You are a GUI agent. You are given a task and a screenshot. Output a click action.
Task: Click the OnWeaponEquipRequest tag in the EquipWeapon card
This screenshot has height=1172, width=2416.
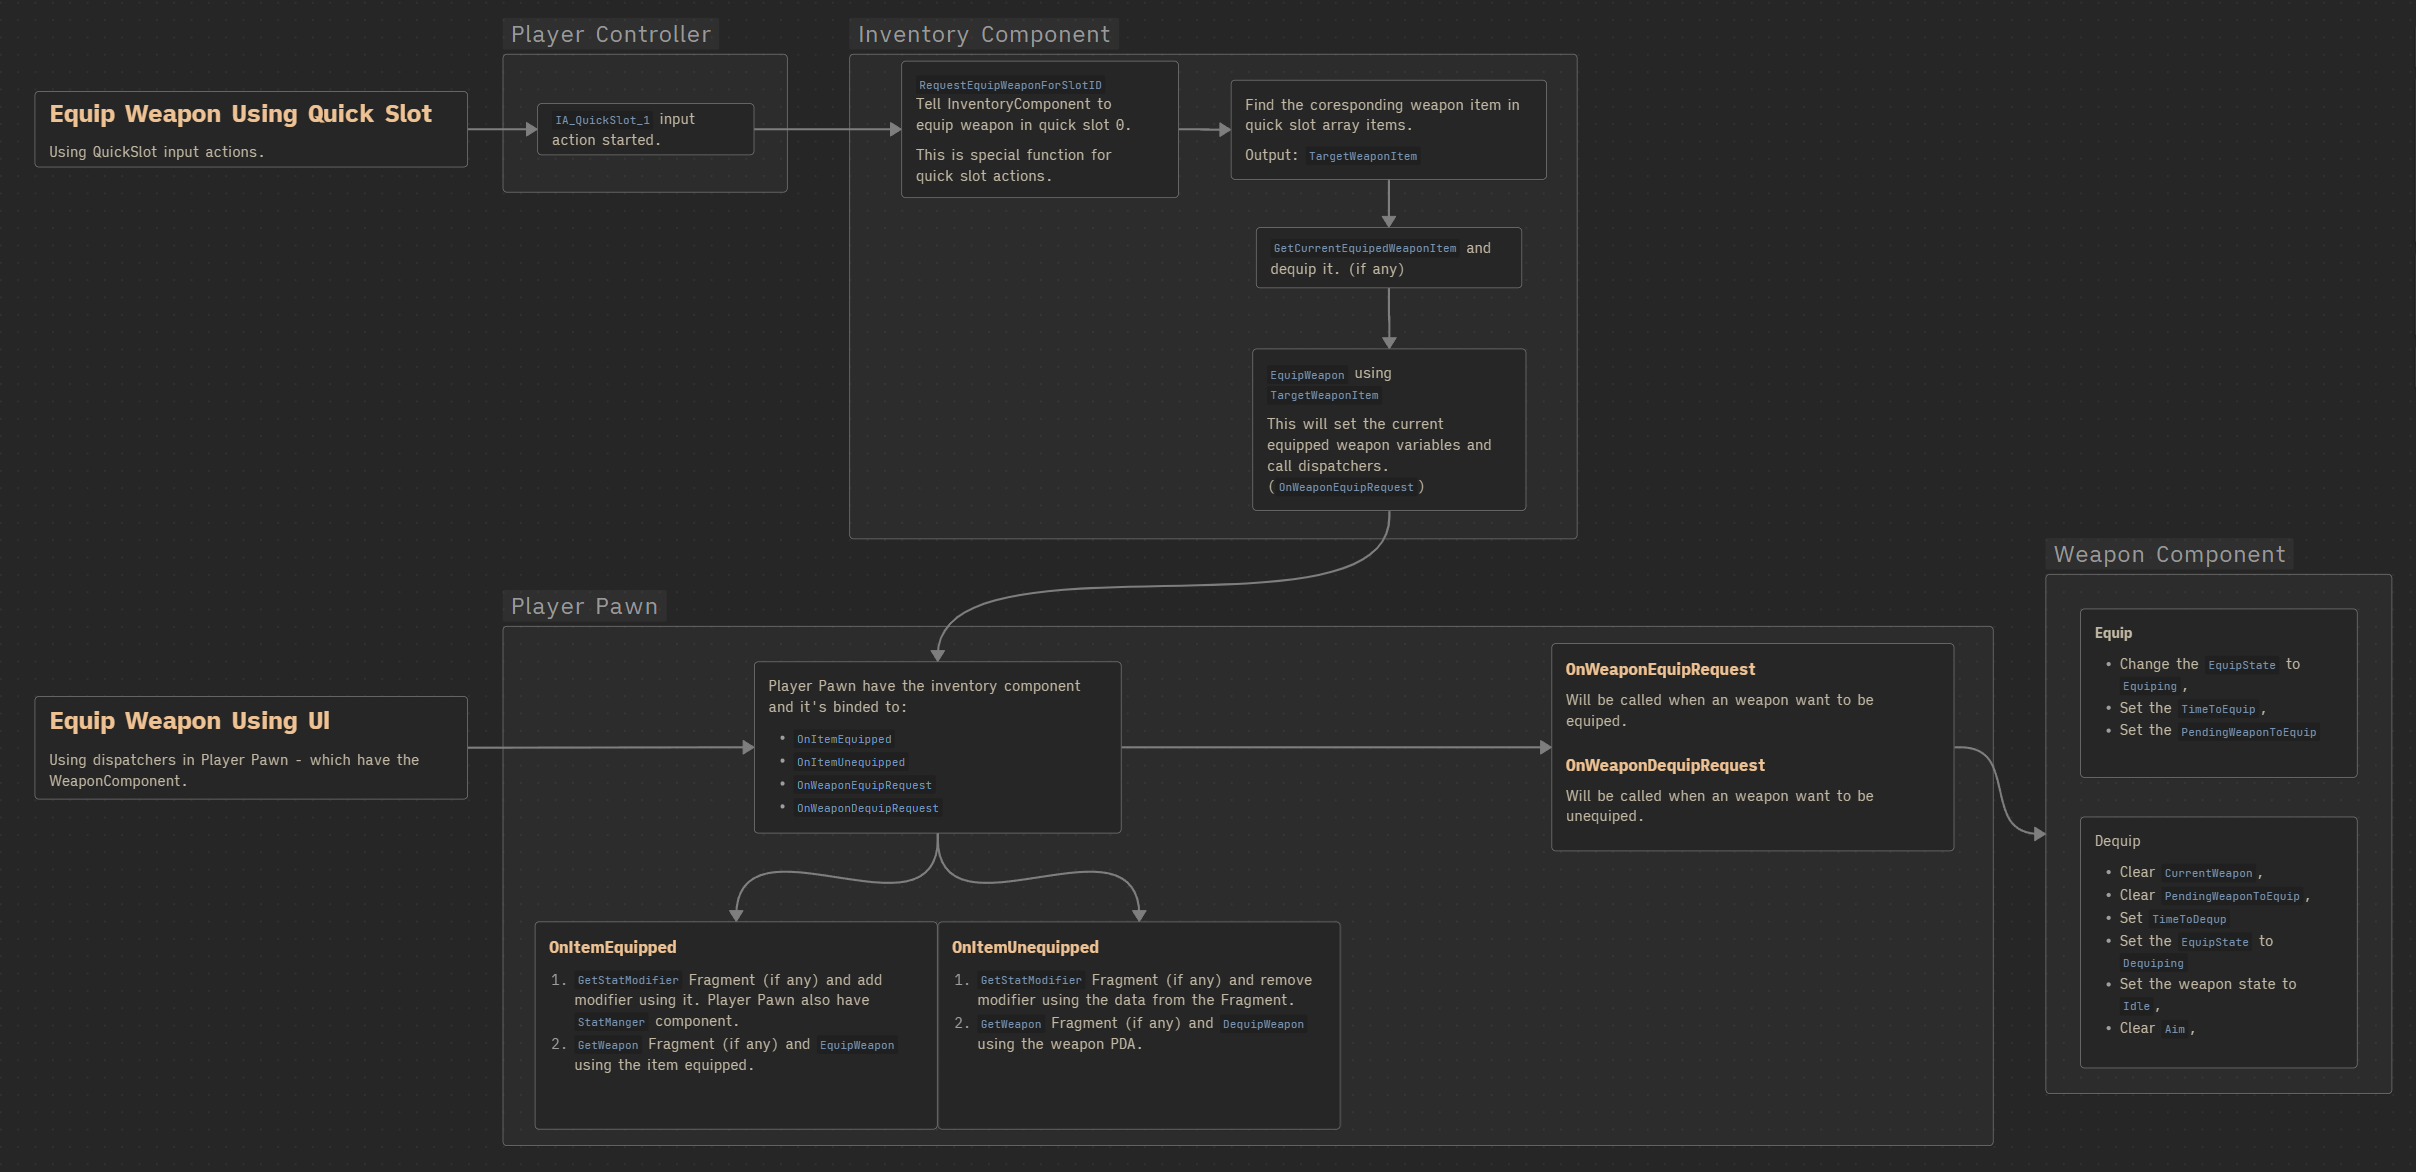pyautogui.click(x=1345, y=488)
